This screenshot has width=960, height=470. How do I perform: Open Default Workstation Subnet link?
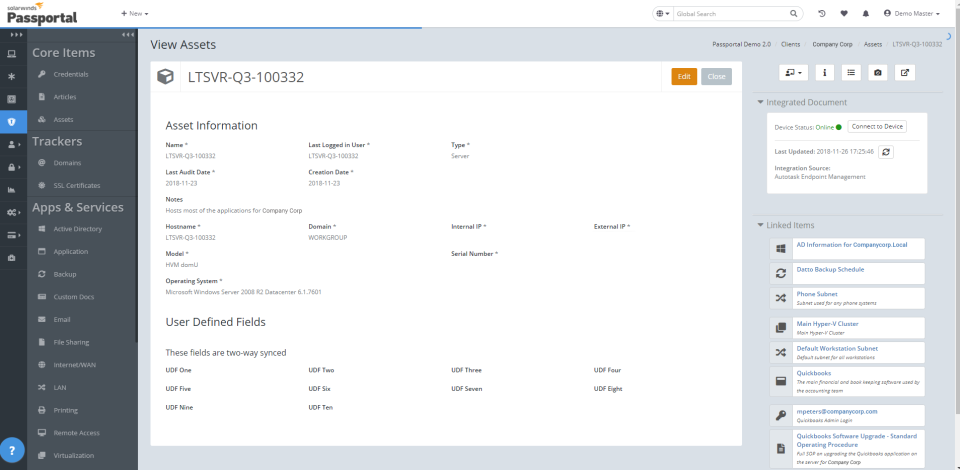[x=837, y=348]
